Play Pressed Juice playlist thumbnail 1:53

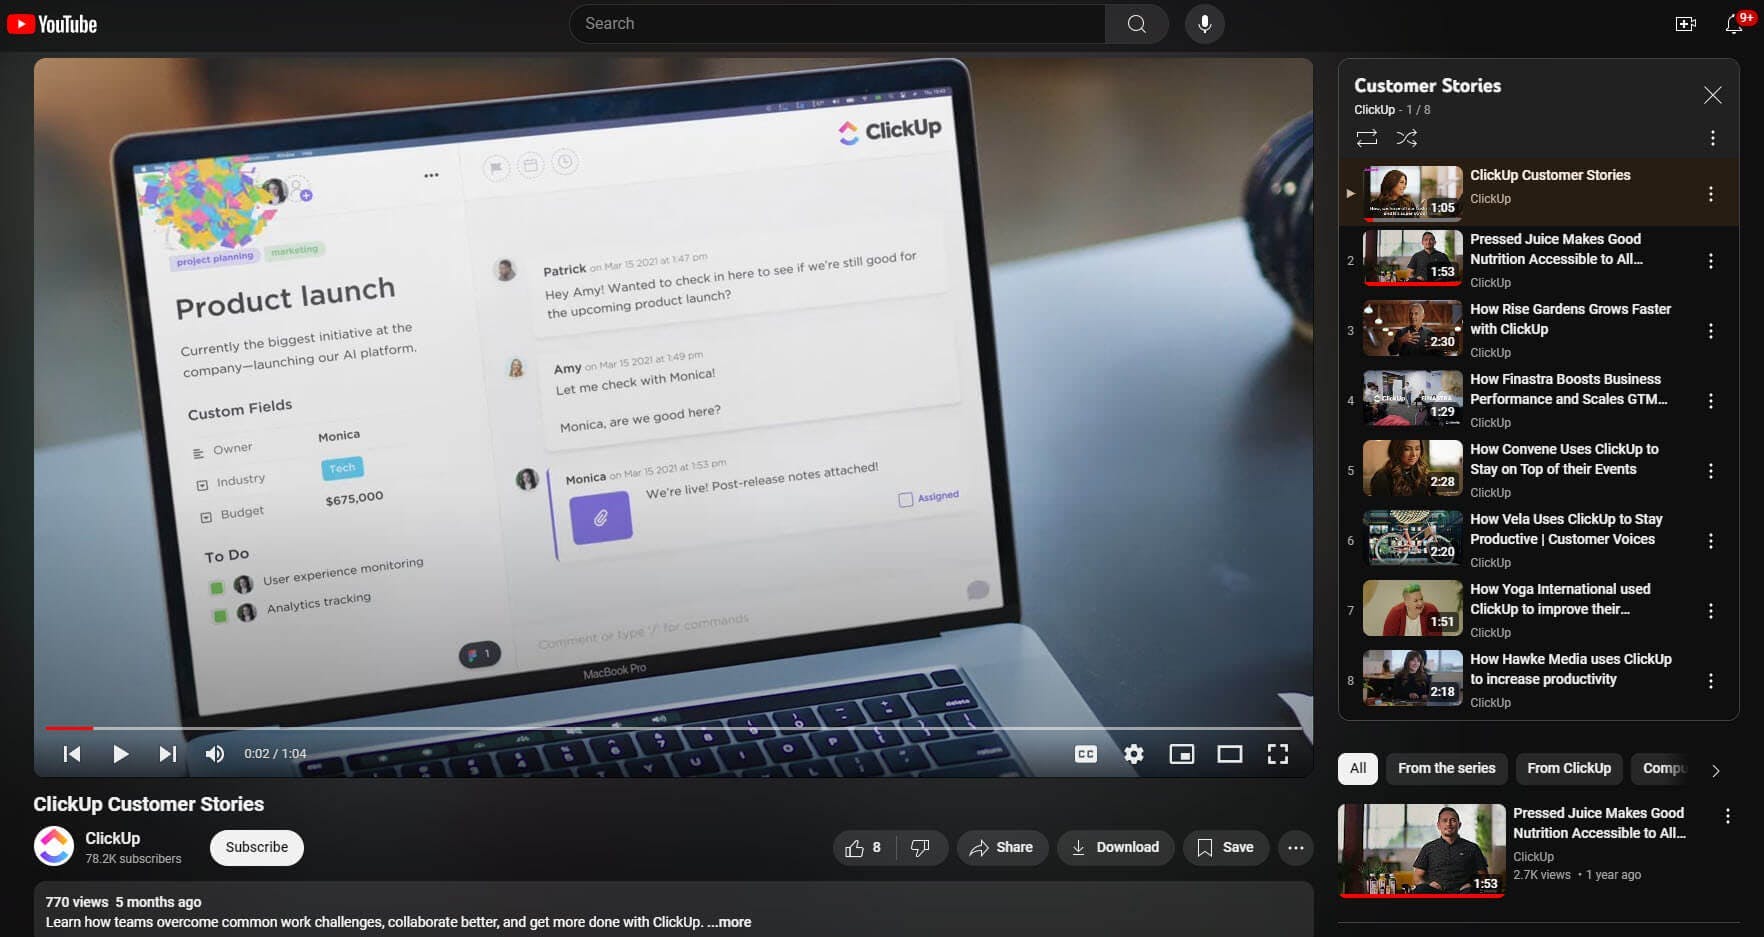[x=1412, y=258]
